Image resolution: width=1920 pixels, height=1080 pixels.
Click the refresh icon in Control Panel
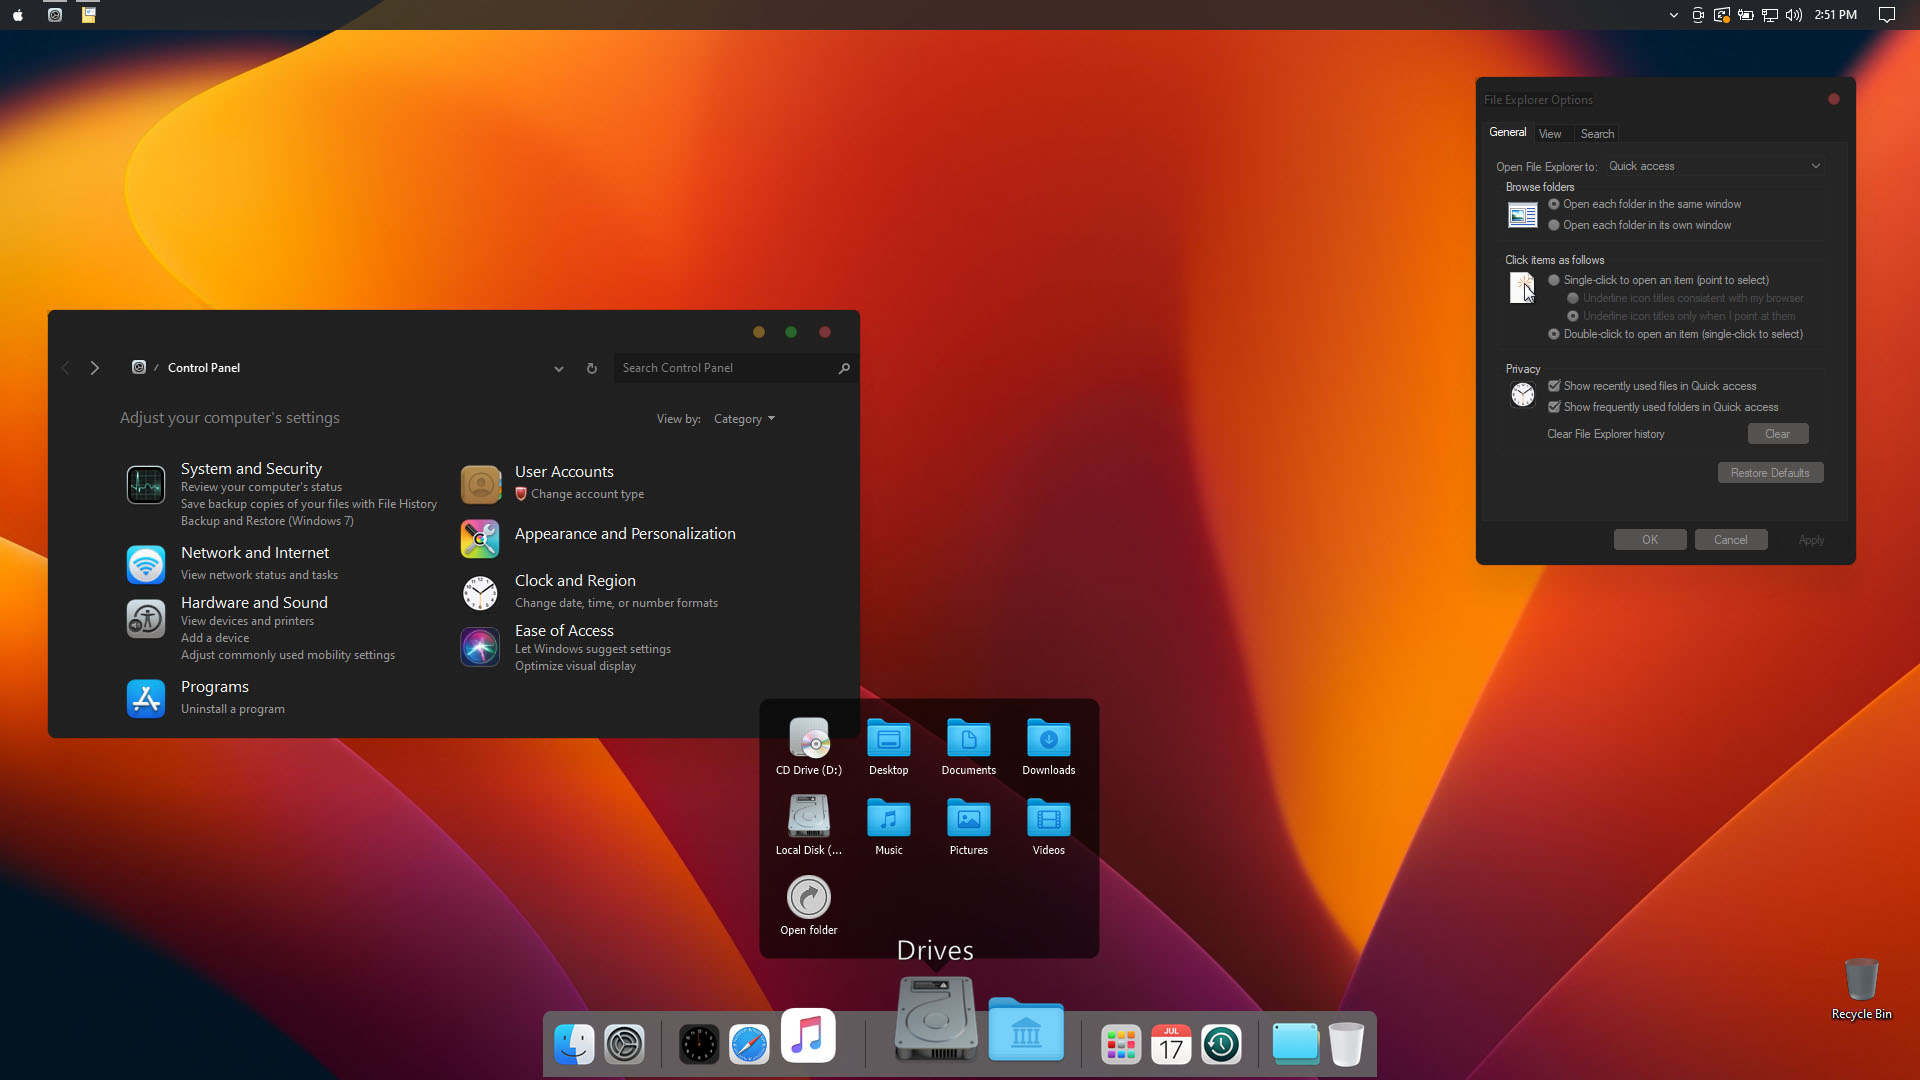[592, 369]
